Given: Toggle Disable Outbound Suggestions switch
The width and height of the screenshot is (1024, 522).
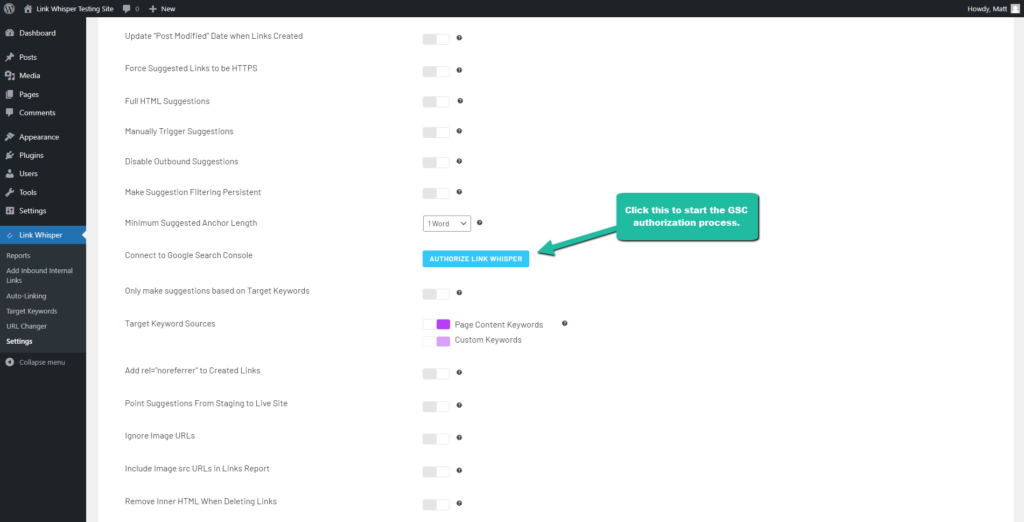Looking at the screenshot, I should point(436,162).
